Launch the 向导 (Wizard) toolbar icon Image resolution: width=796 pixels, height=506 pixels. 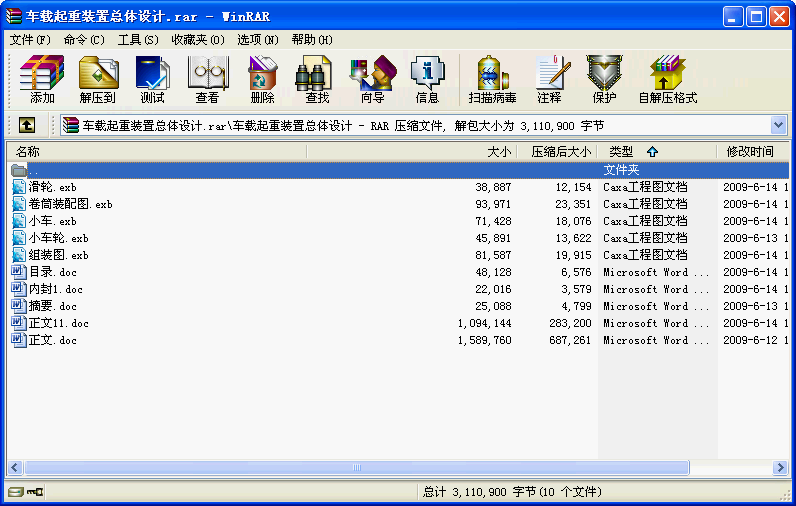(372, 79)
